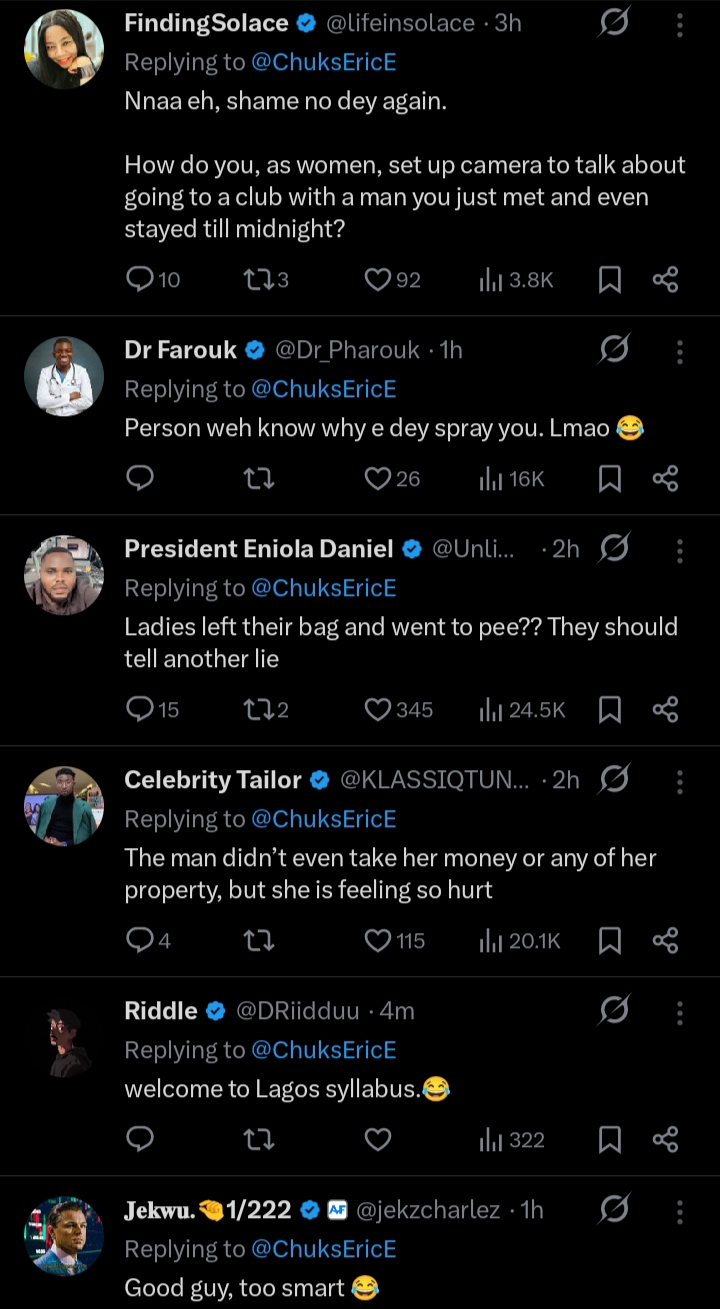Repost Celebrity Tailor's reply
720x1309 pixels.
click(x=259, y=941)
